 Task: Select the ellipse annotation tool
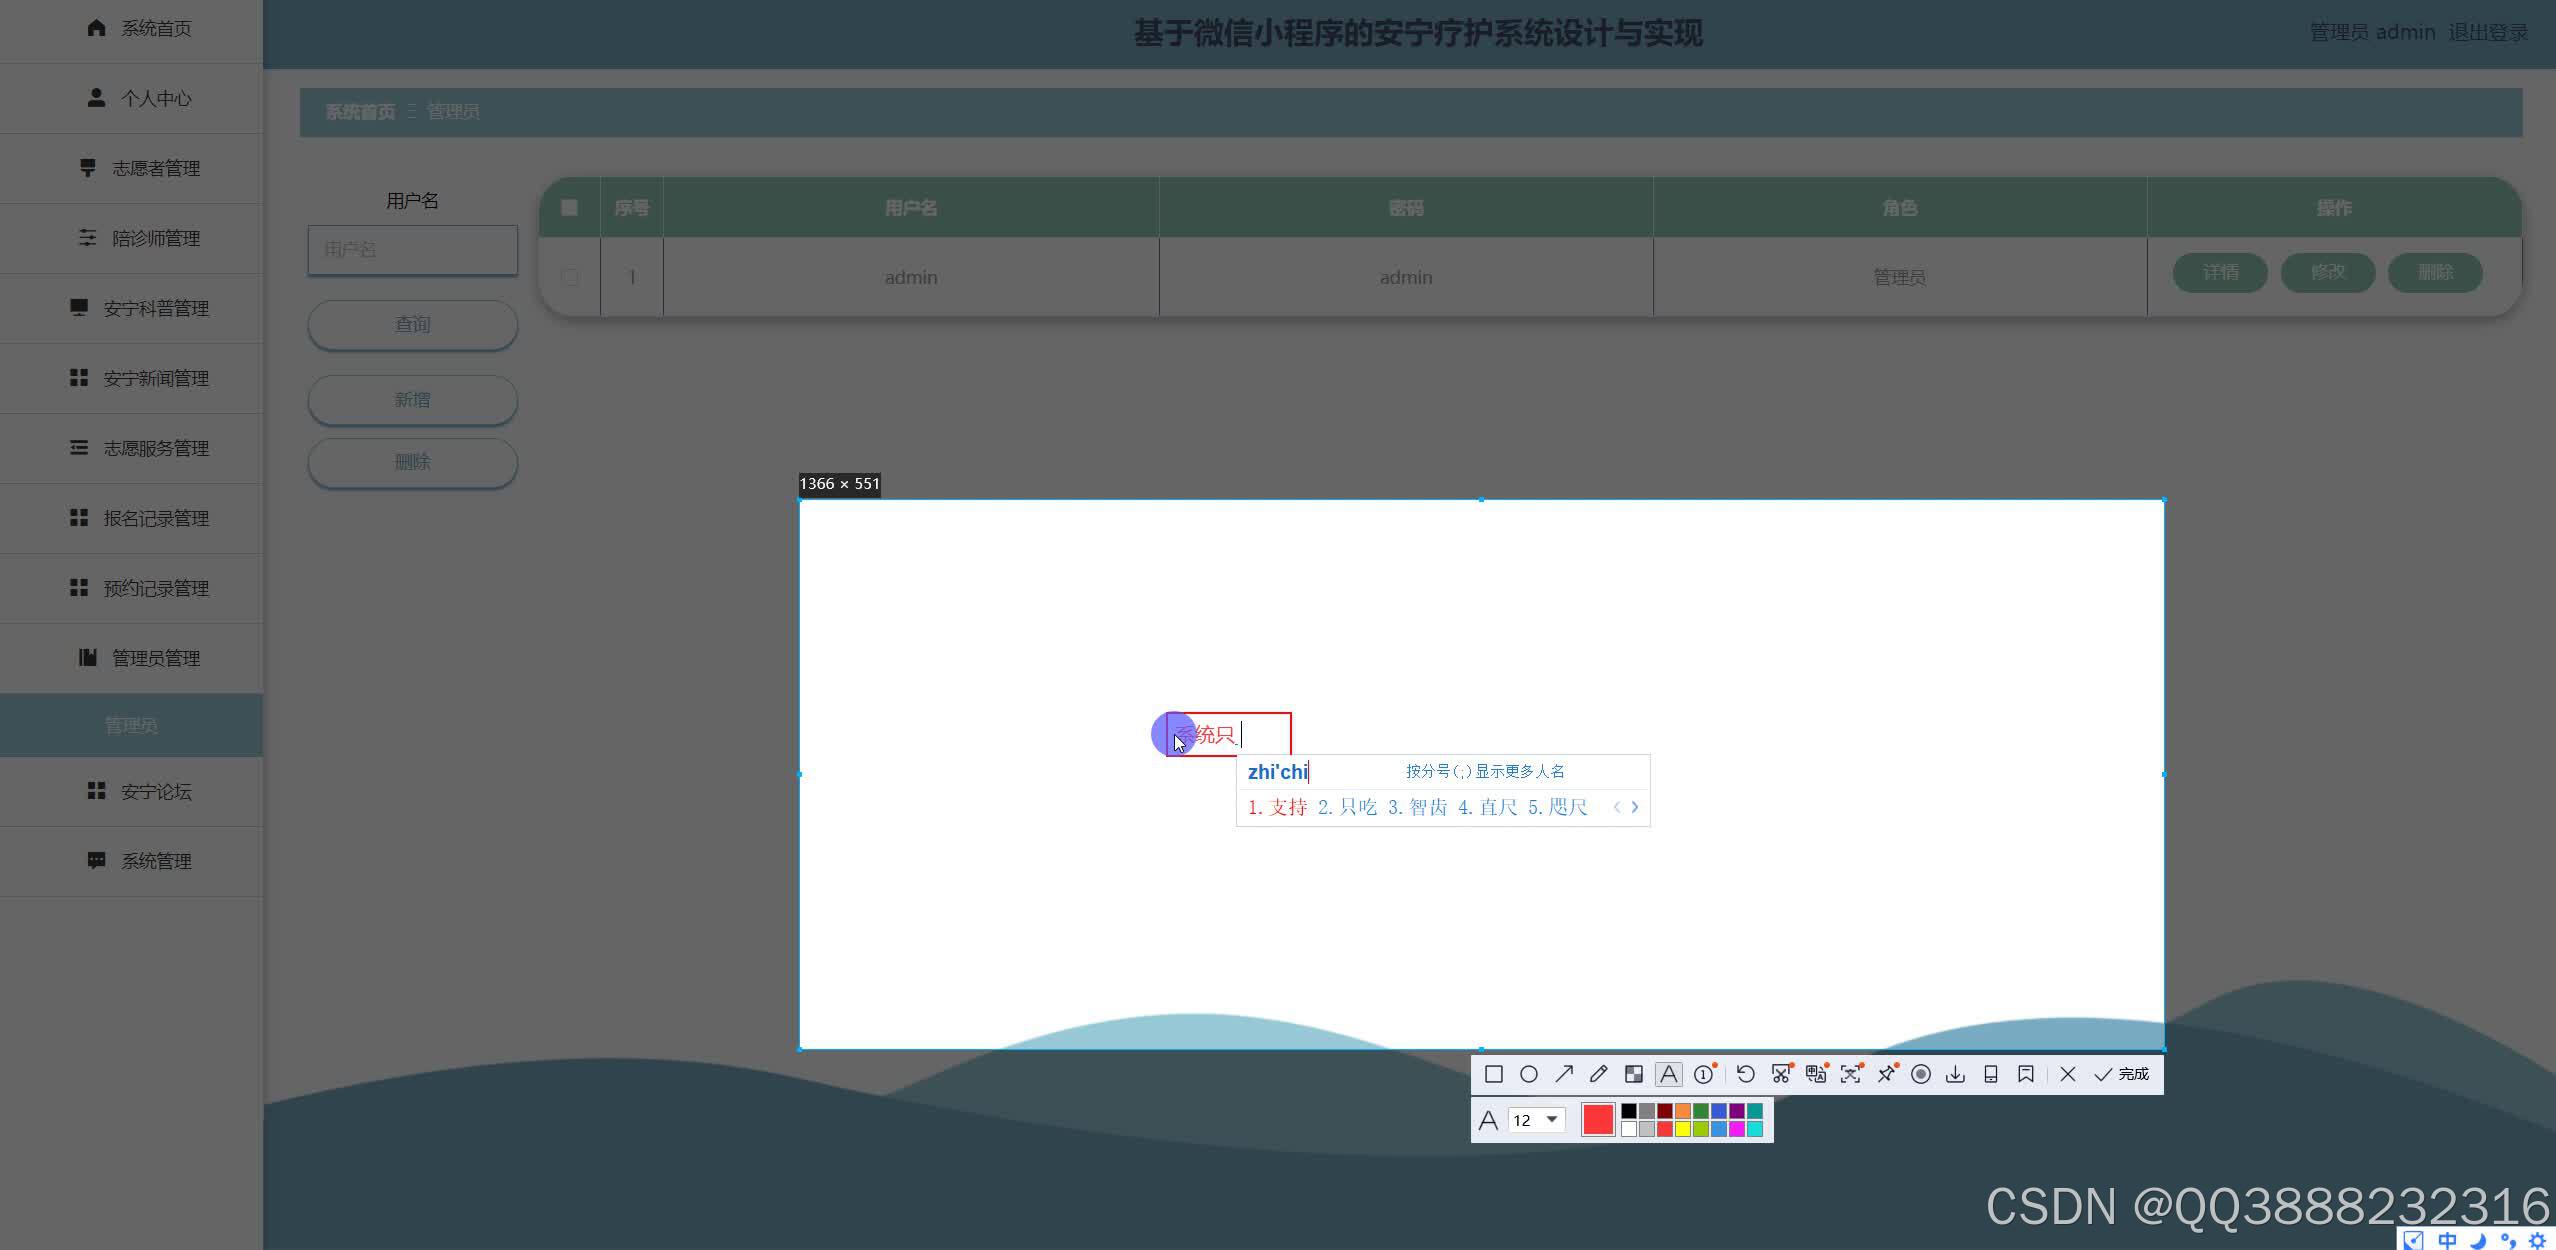(x=1528, y=1074)
